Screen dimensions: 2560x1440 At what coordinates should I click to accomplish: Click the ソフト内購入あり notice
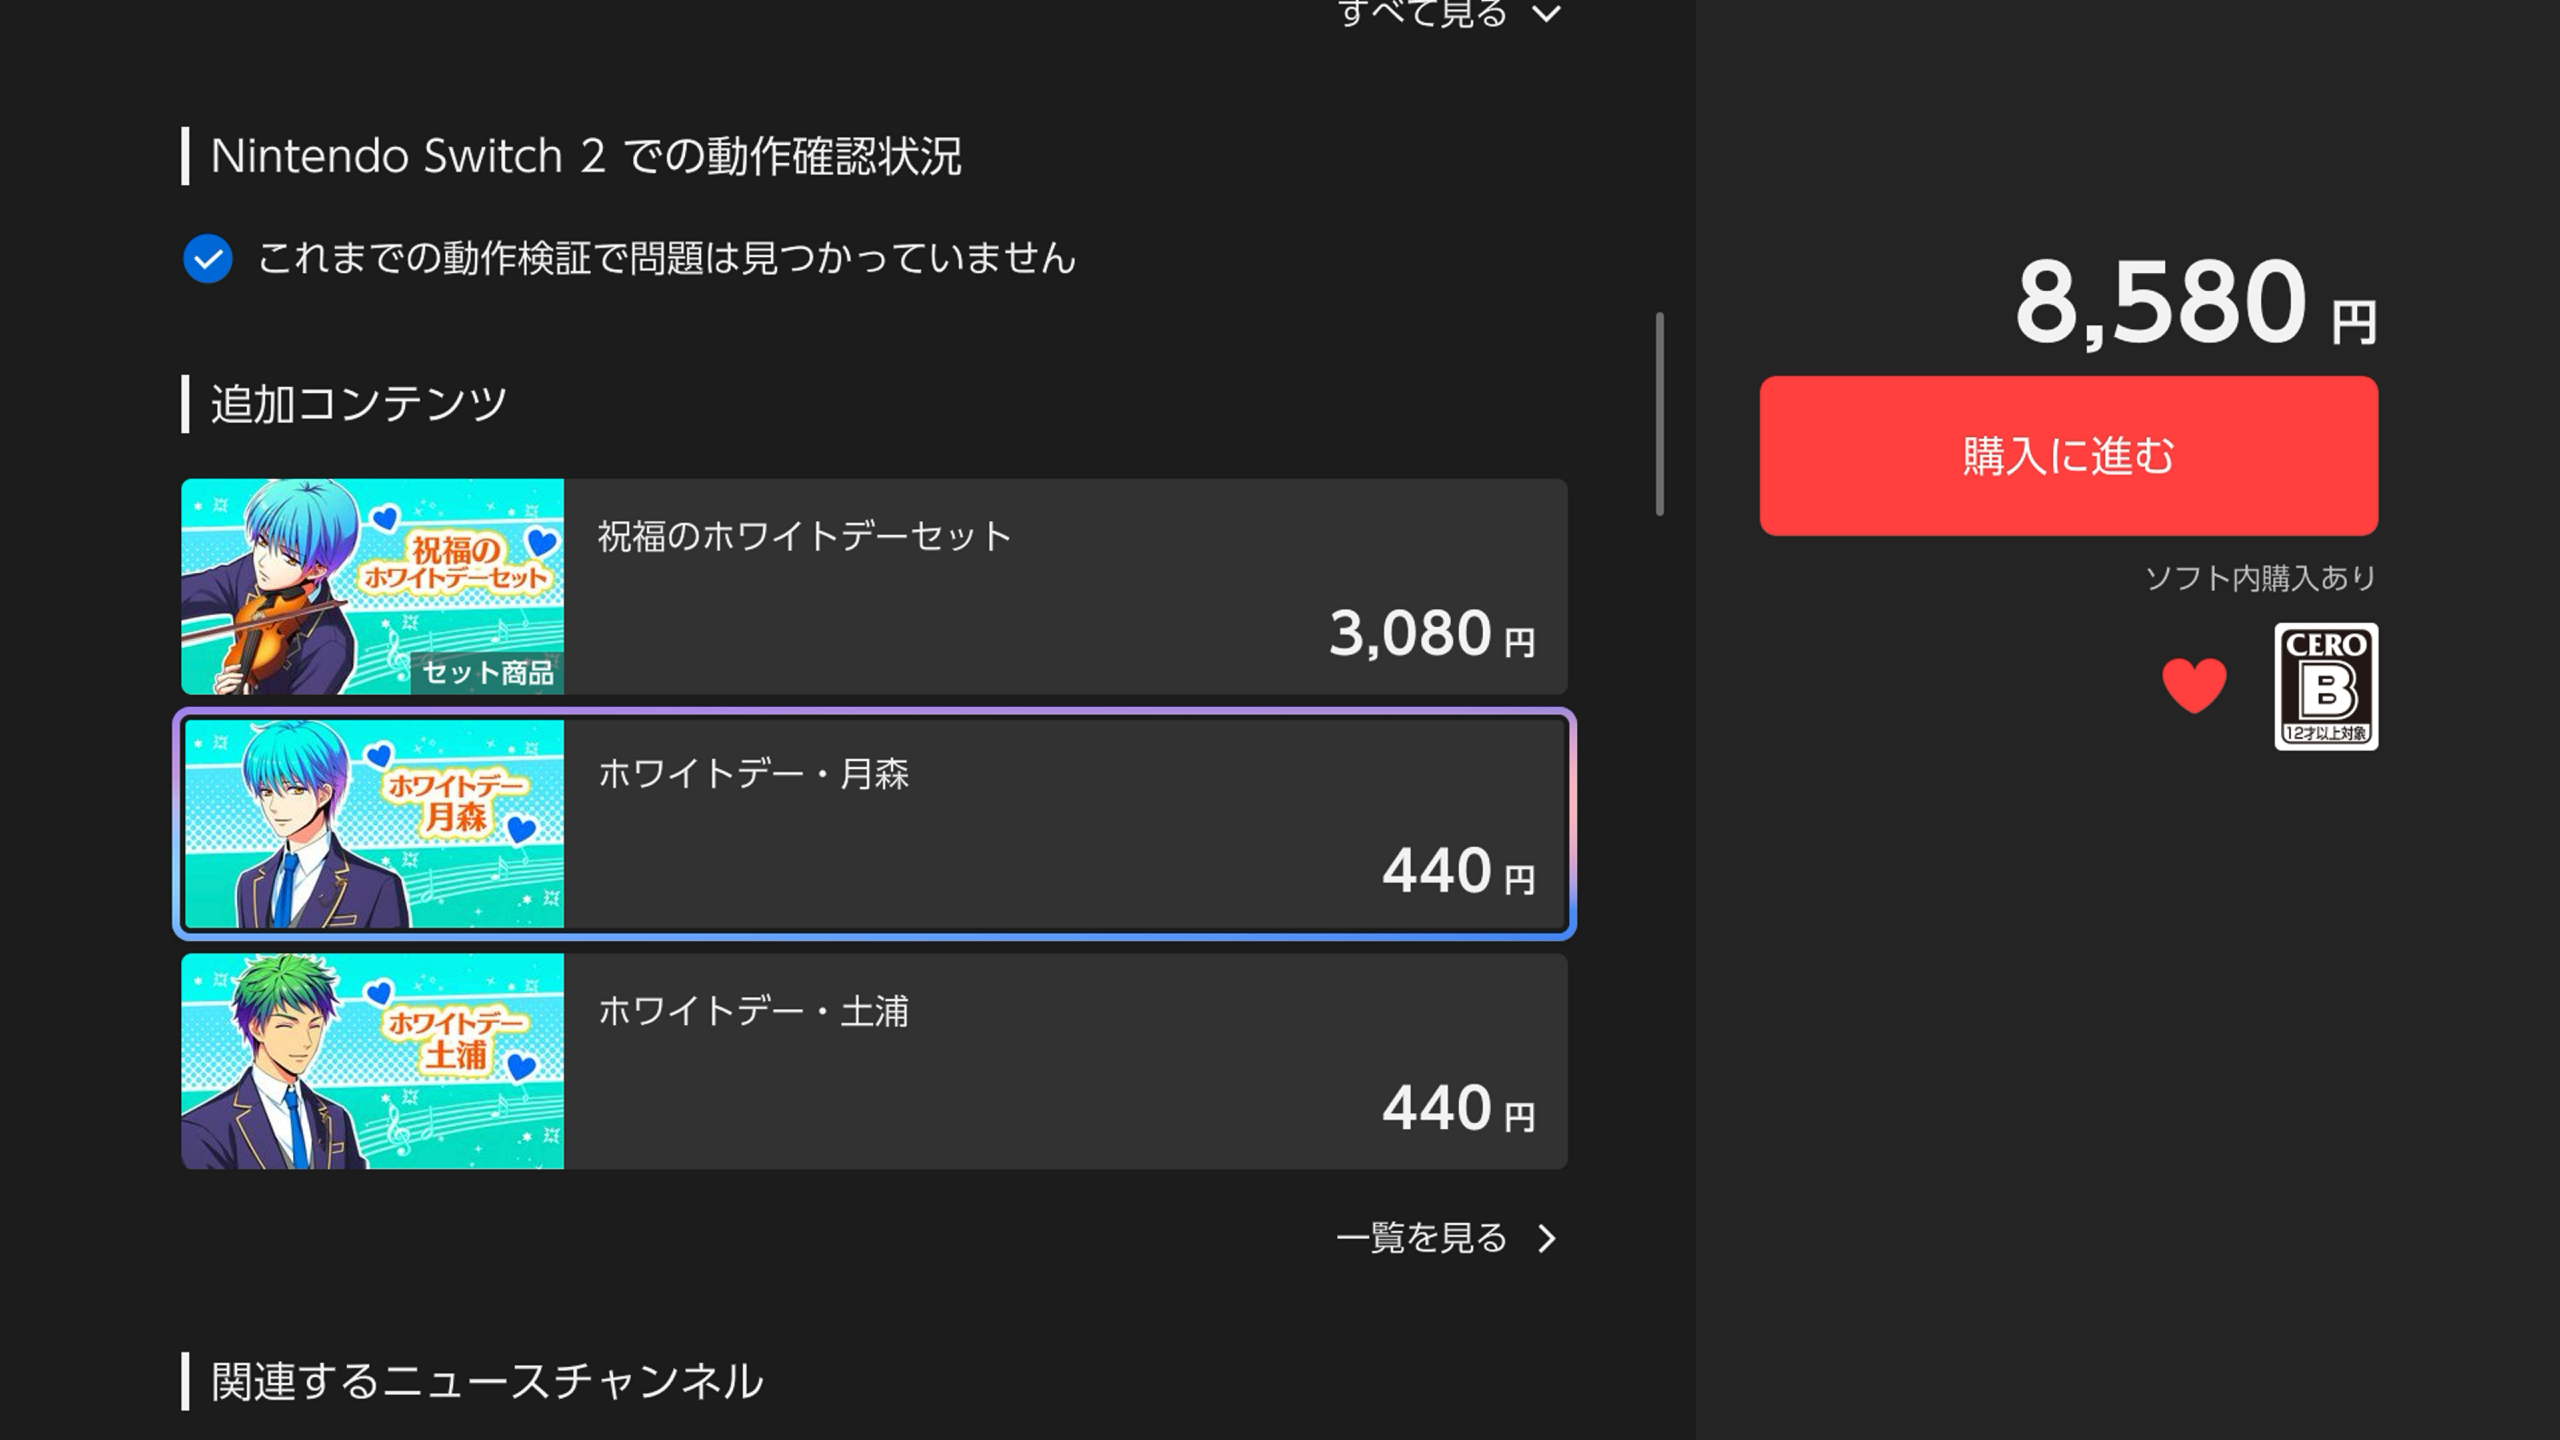click(x=2261, y=578)
